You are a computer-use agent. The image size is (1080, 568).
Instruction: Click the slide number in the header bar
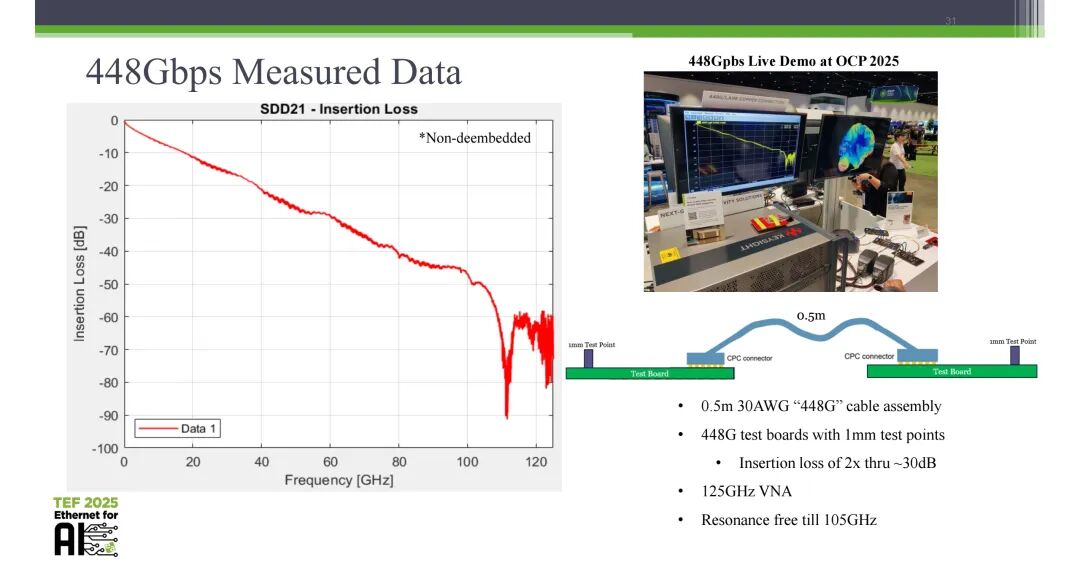pos(951,21)
